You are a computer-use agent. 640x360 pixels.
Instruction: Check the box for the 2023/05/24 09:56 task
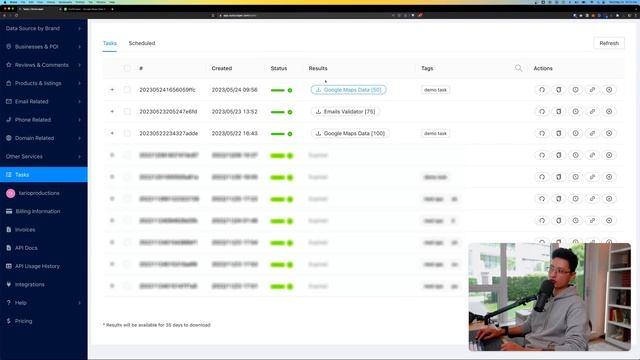click(127, 90)
